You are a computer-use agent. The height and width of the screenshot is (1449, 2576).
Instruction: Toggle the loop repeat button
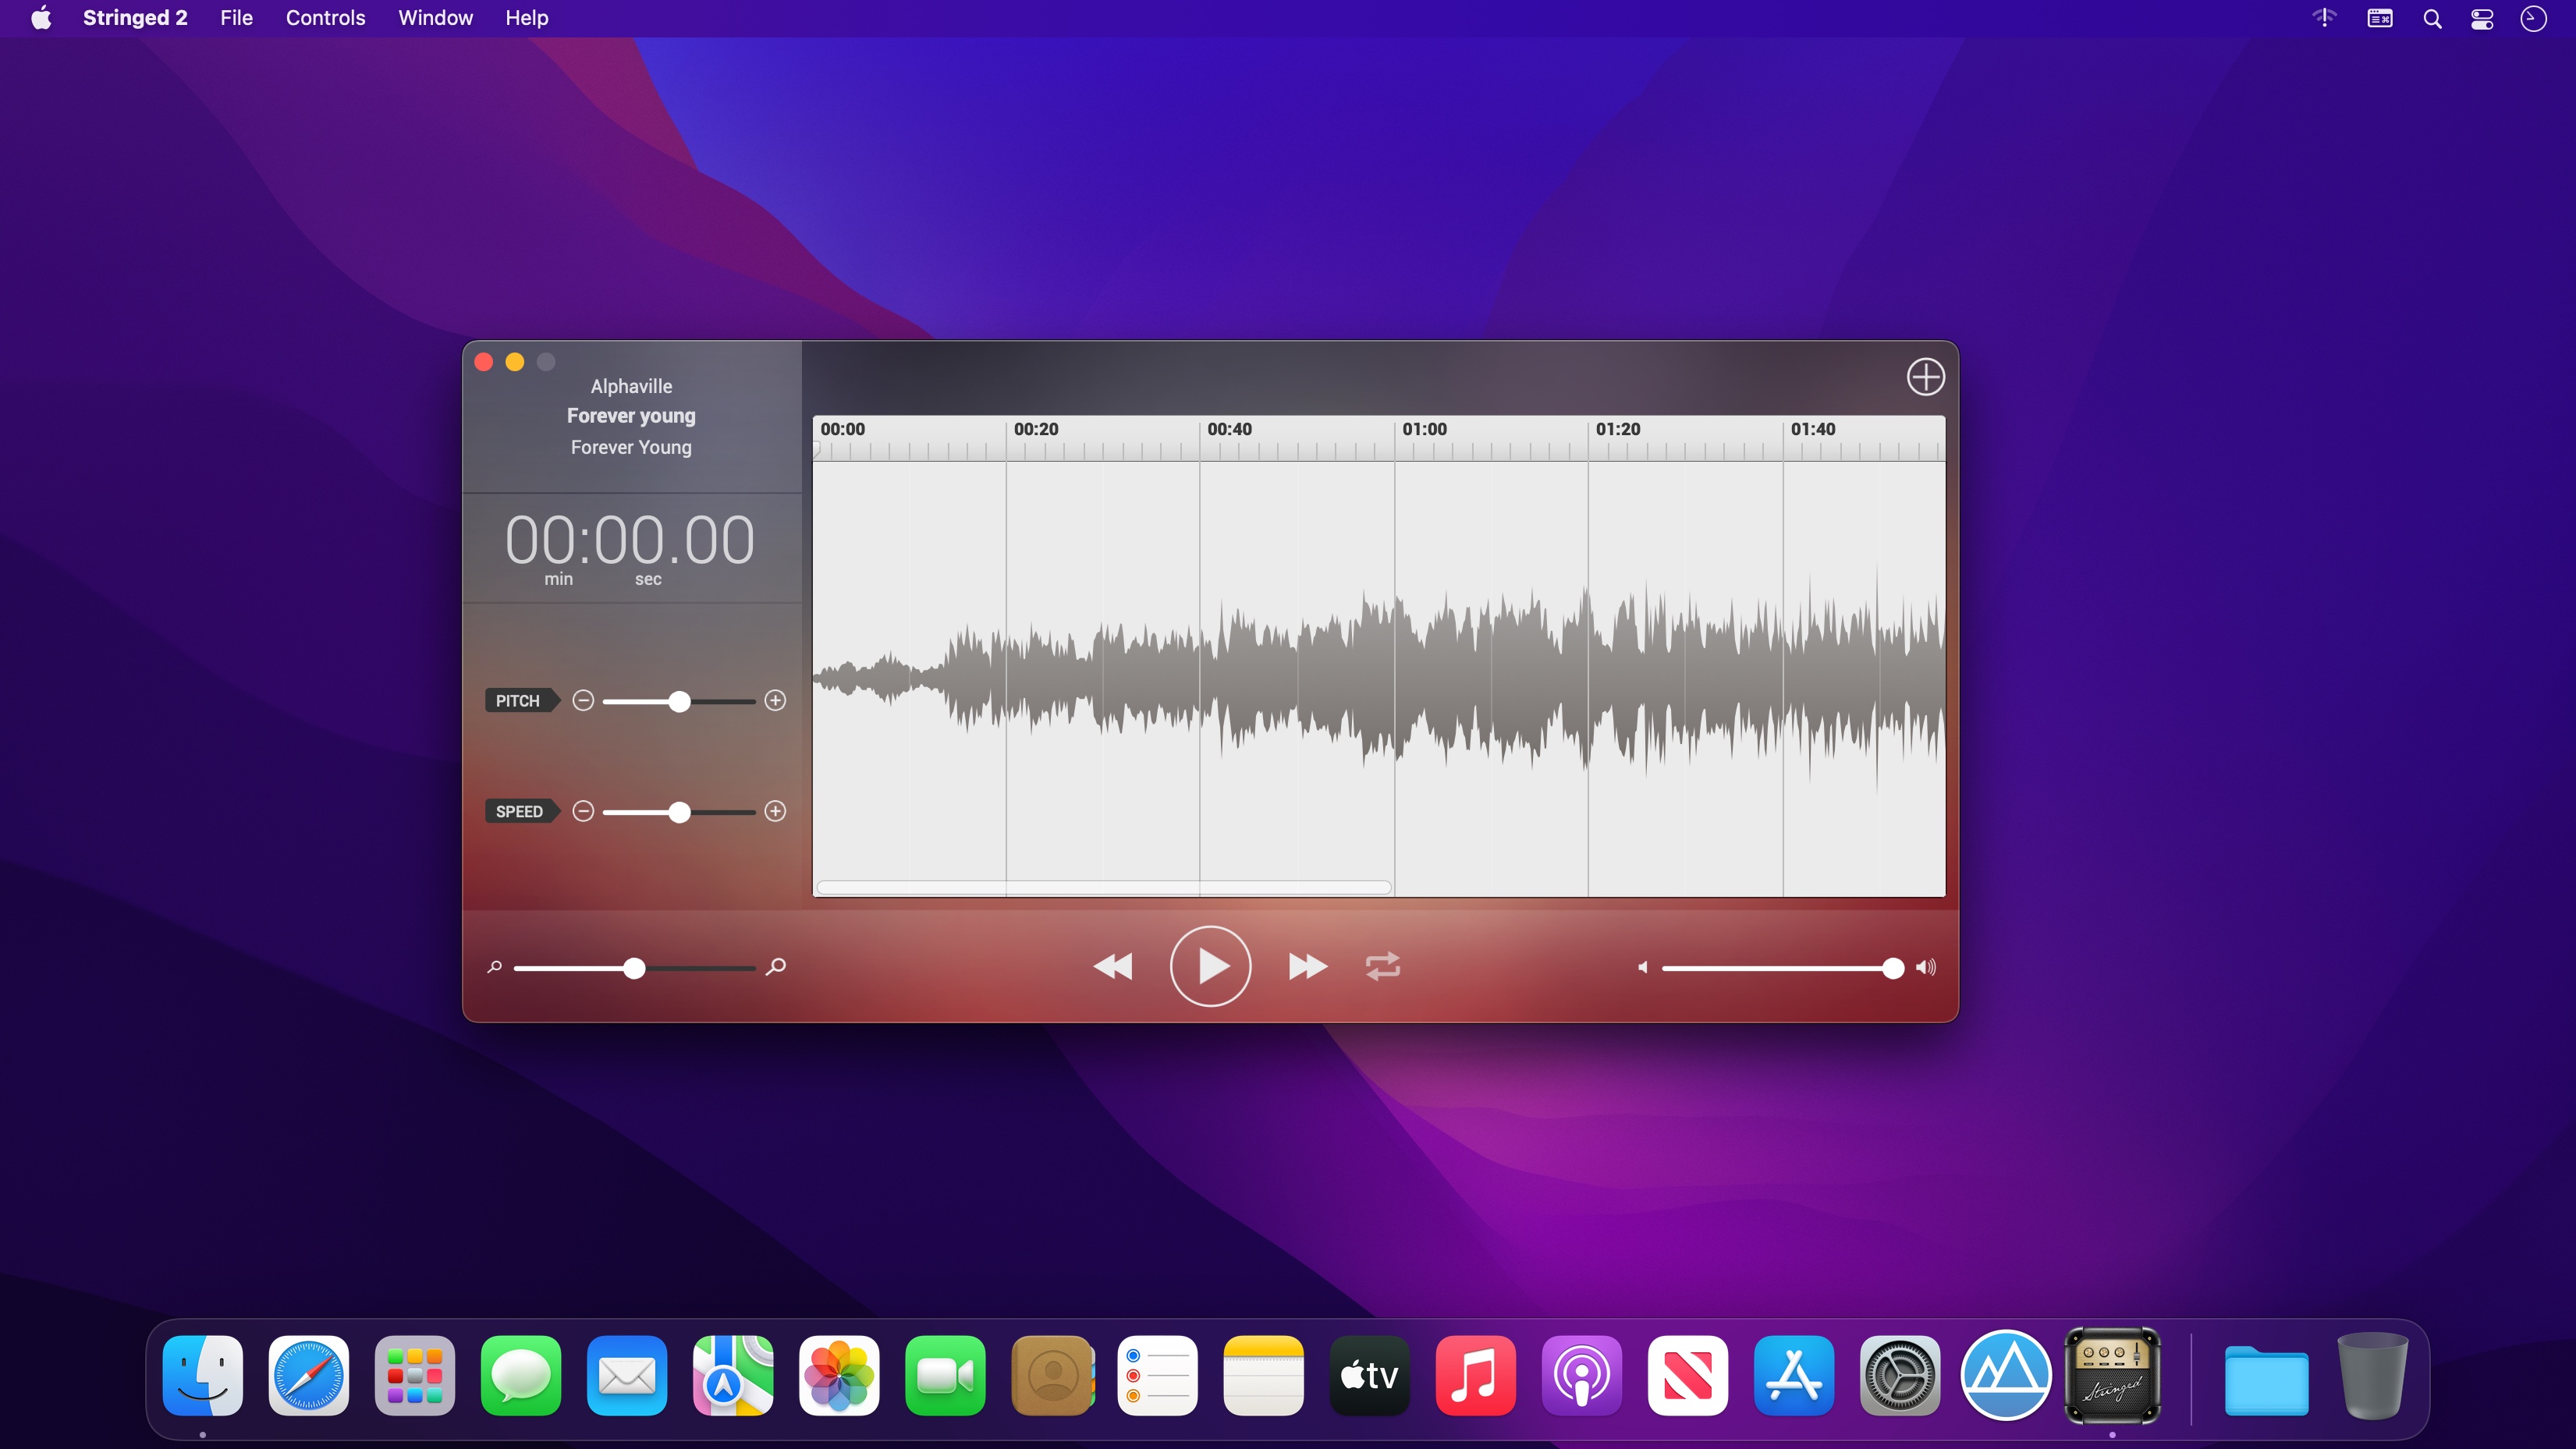click(1383, 966)
